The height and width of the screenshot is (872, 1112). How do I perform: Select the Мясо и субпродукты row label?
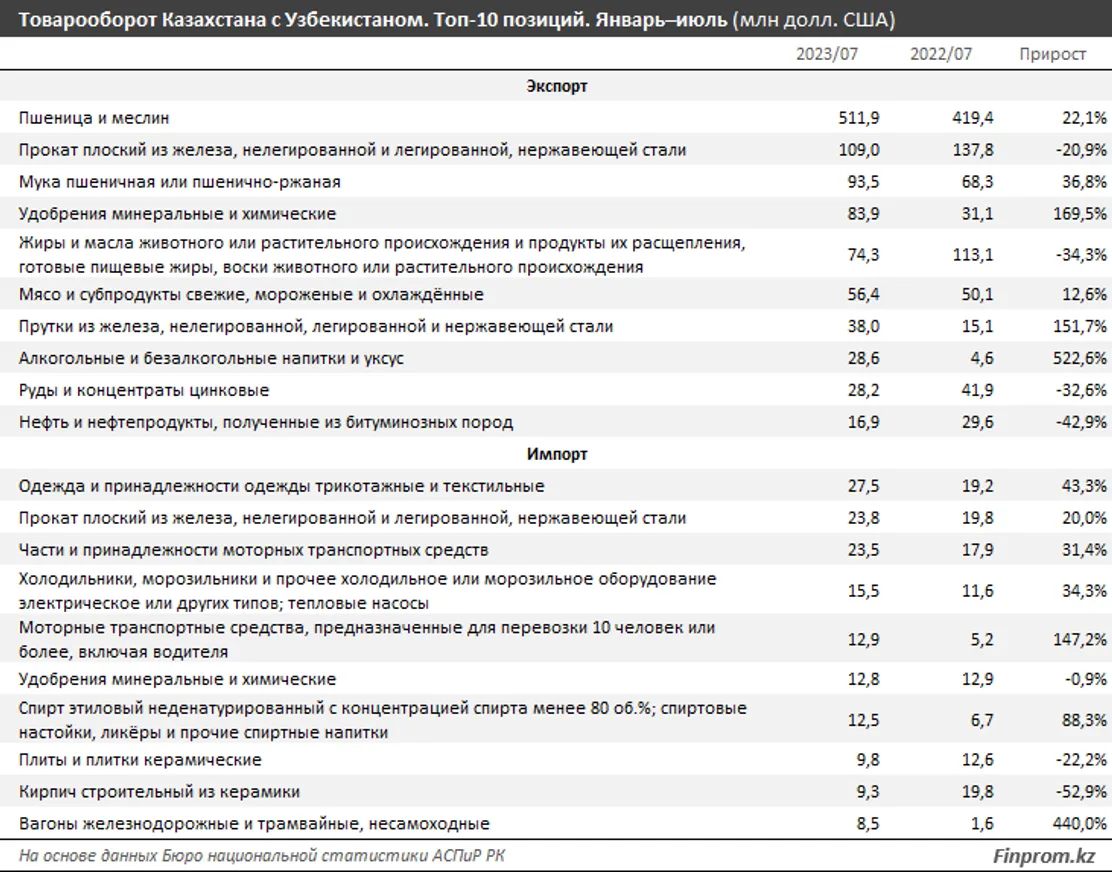pyautogui.click(x=251, y=294)
